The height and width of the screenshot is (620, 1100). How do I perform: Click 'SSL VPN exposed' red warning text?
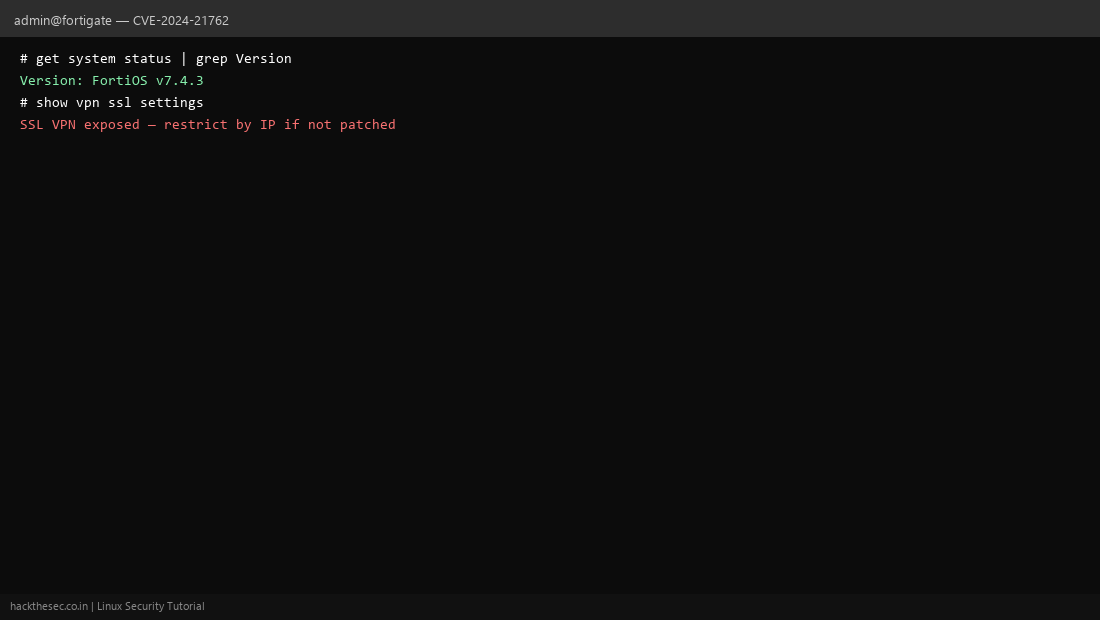point(79,125)
